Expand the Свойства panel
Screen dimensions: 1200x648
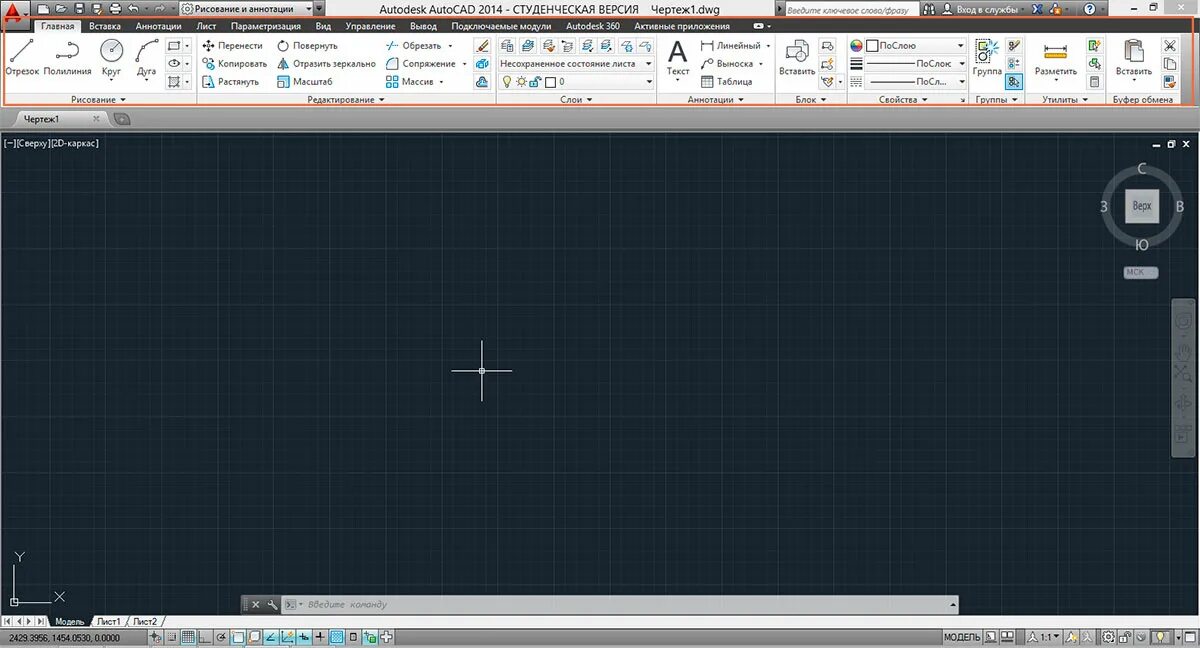pyautogui.click(x=905, y=100)
